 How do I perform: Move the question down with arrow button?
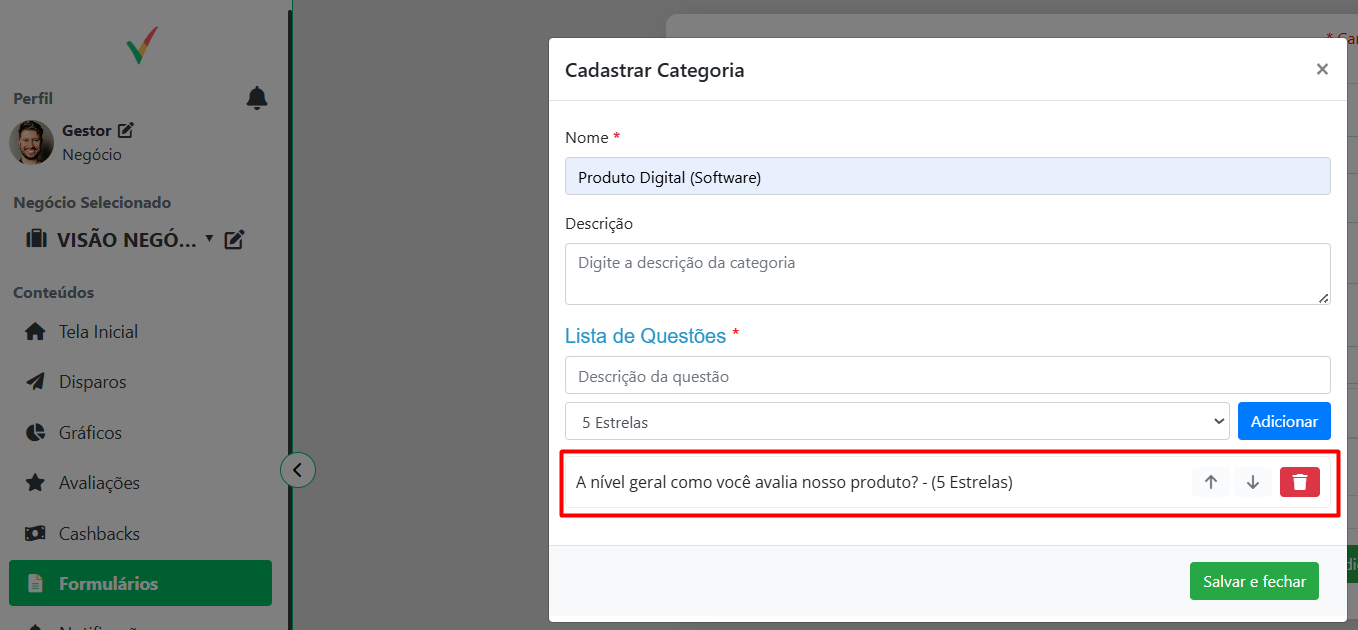point(1253,482)
